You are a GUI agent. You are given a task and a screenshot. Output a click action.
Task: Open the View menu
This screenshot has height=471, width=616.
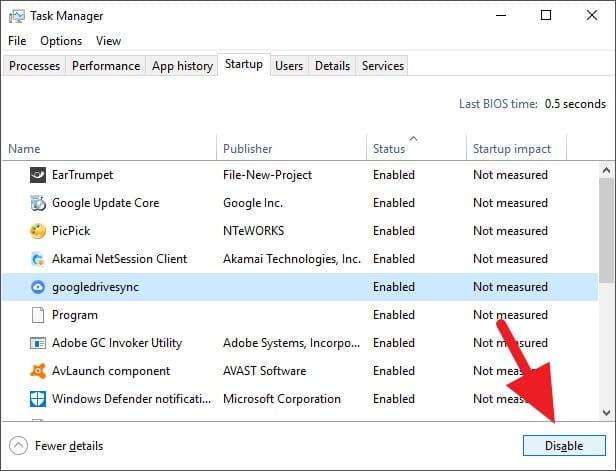coord(108,41)
